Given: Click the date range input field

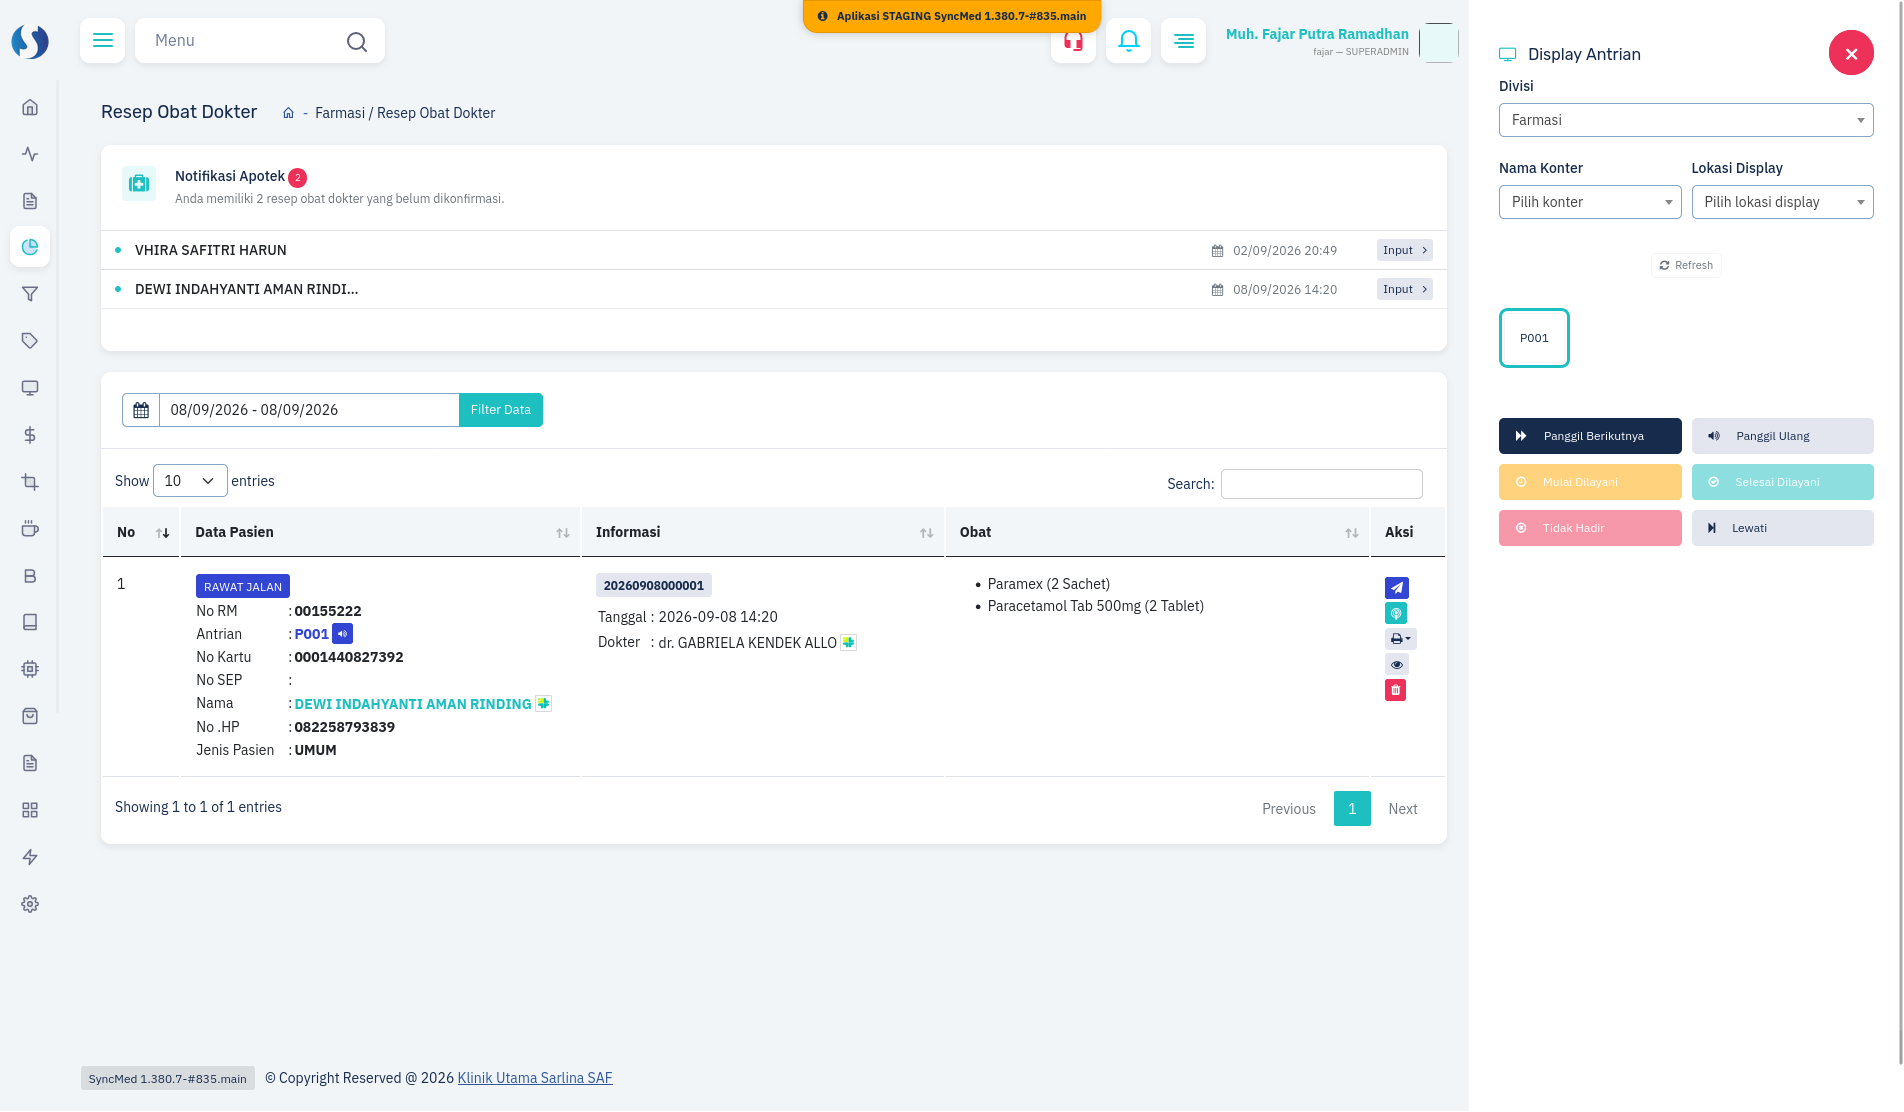Looking at the screenshot, I should pos(309,410).
